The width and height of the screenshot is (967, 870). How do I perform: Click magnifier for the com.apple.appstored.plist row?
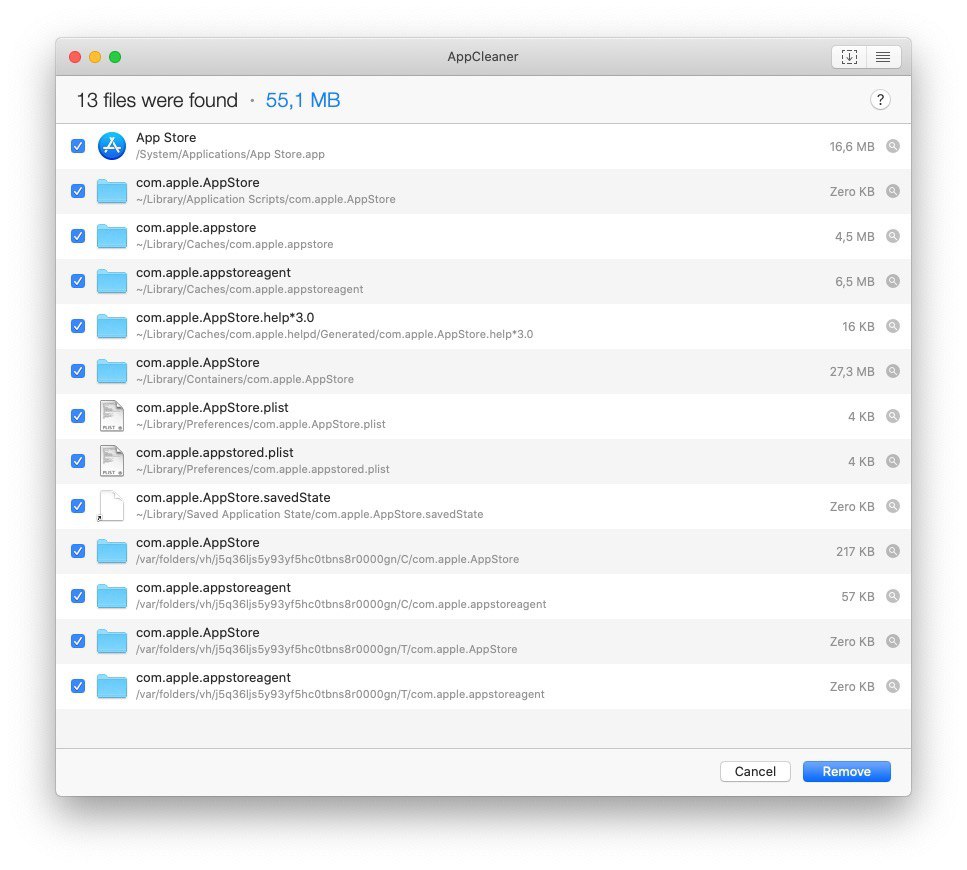pyautogui.click(x=892, y=461)
